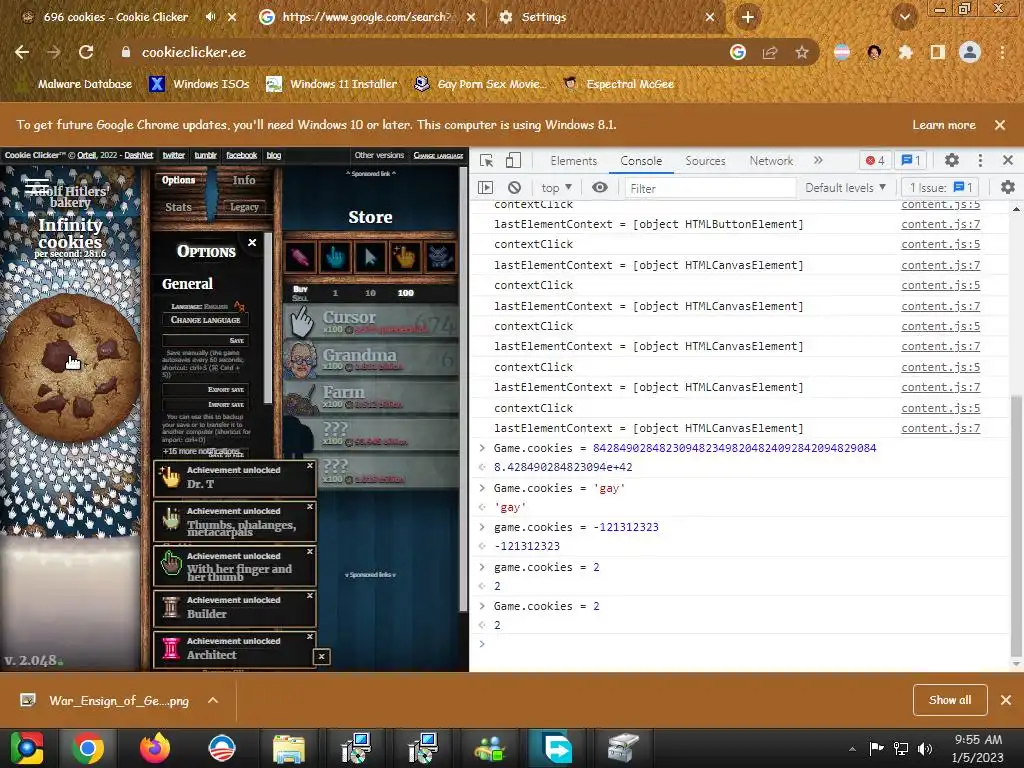The height and width of the screenshot is (768, 1024).
Task: Select buy amount 1 in store
Action: tap(335, 293)
